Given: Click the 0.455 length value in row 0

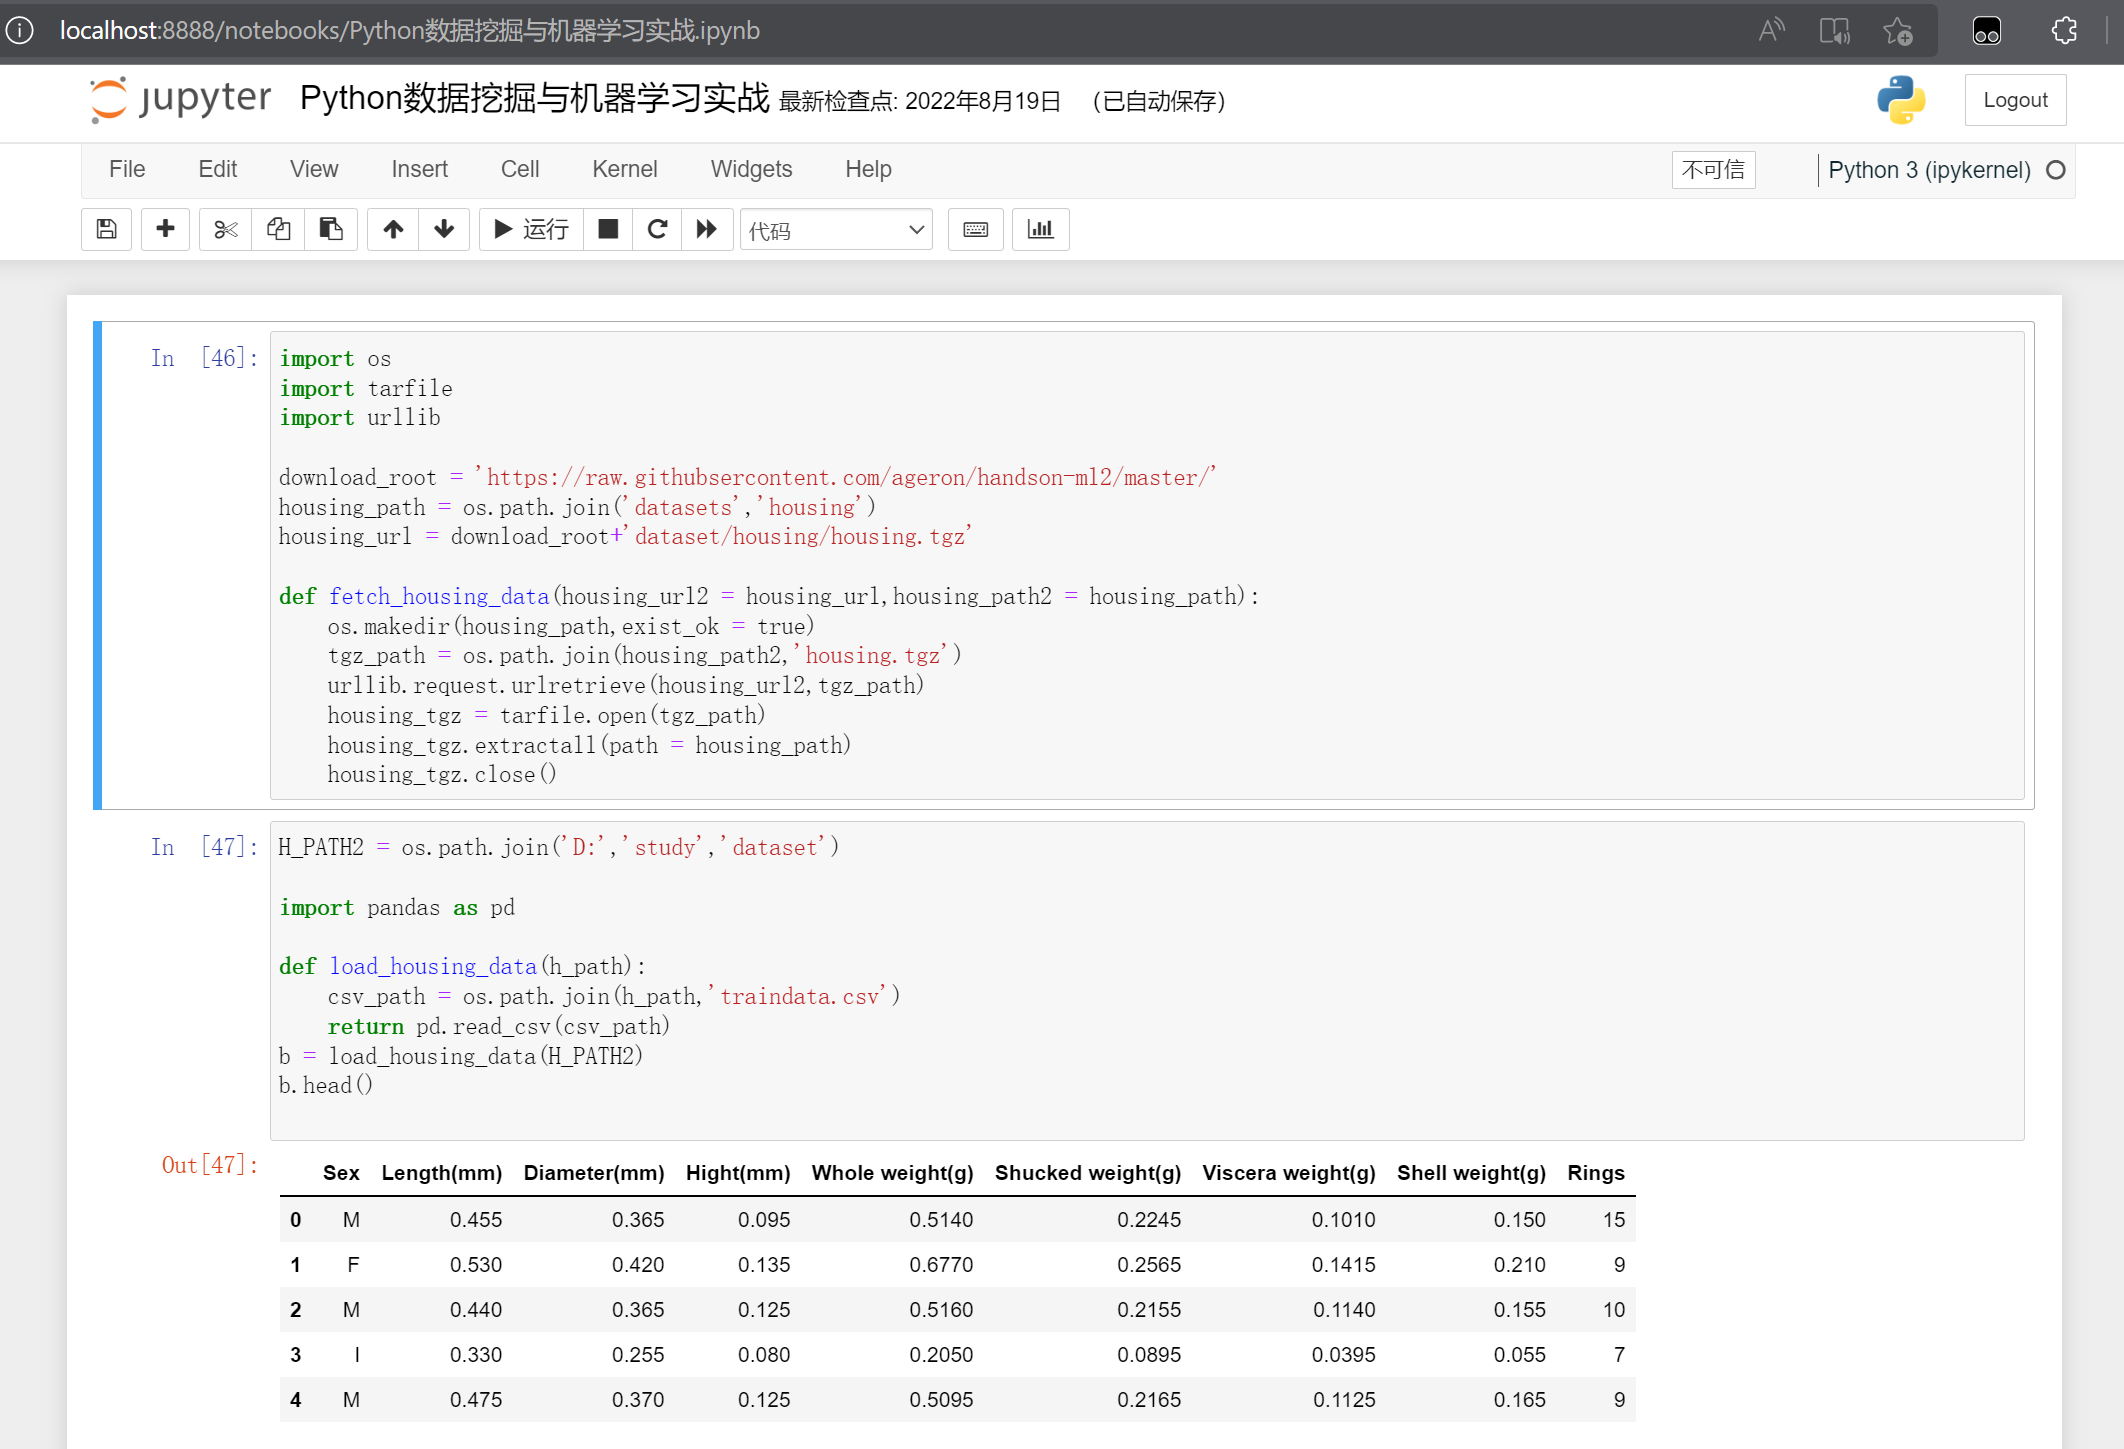Looking at the screenshot, I should pyautogui.click(x=476, y=1220).
